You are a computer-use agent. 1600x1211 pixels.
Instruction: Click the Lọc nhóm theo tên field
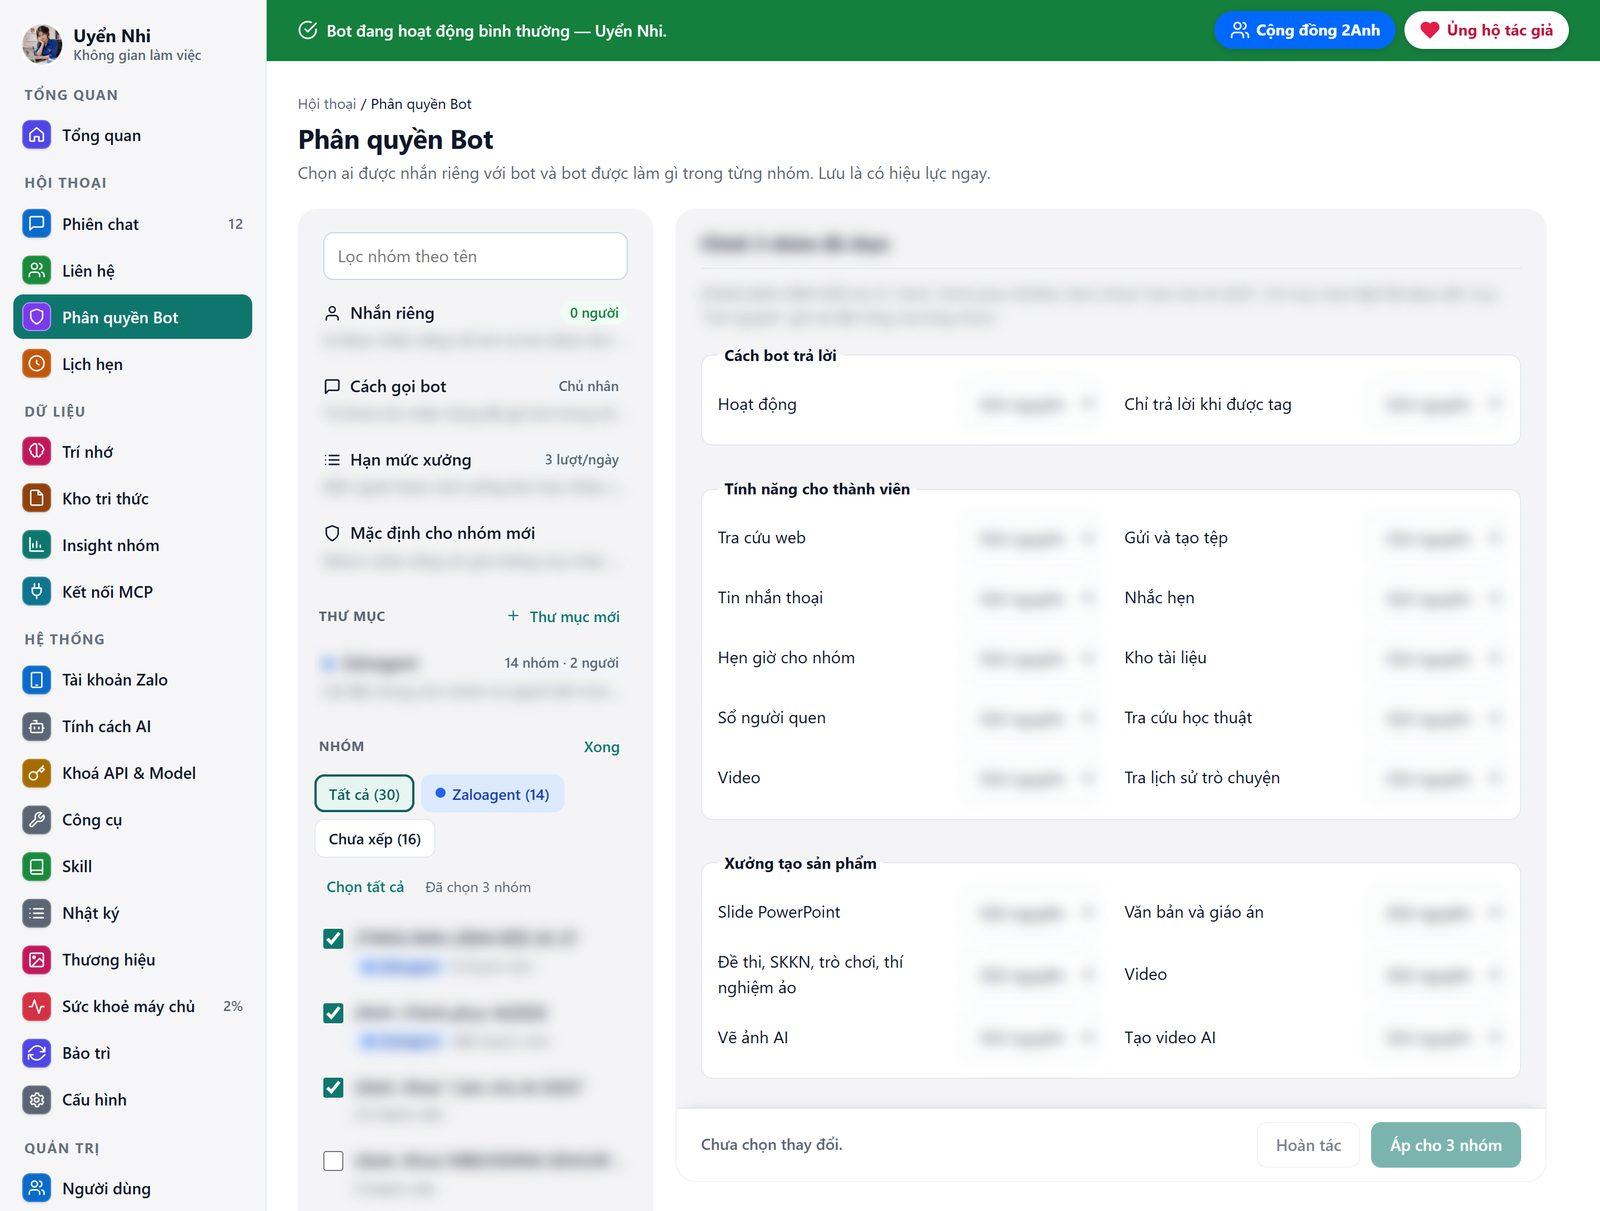coord(475,256)
